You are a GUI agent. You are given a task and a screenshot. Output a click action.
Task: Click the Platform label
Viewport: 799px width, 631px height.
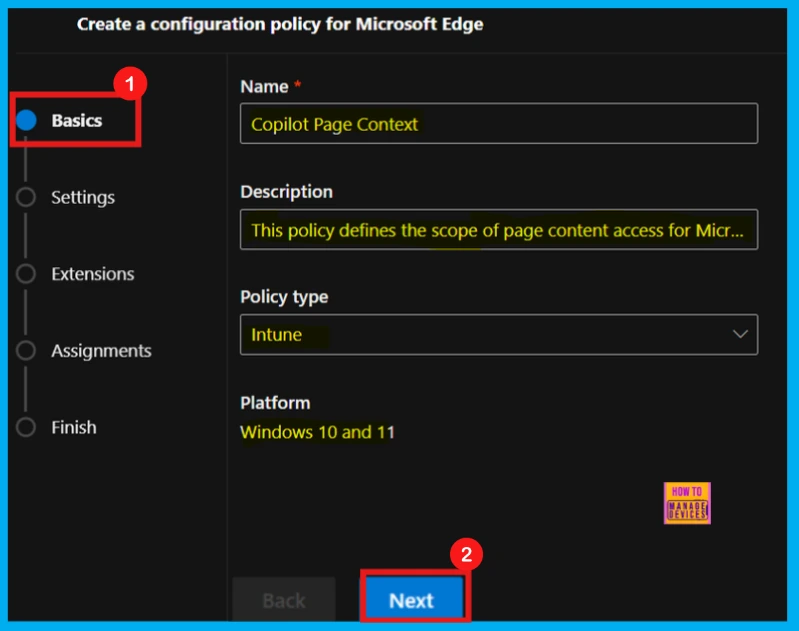tap(275, 403)
